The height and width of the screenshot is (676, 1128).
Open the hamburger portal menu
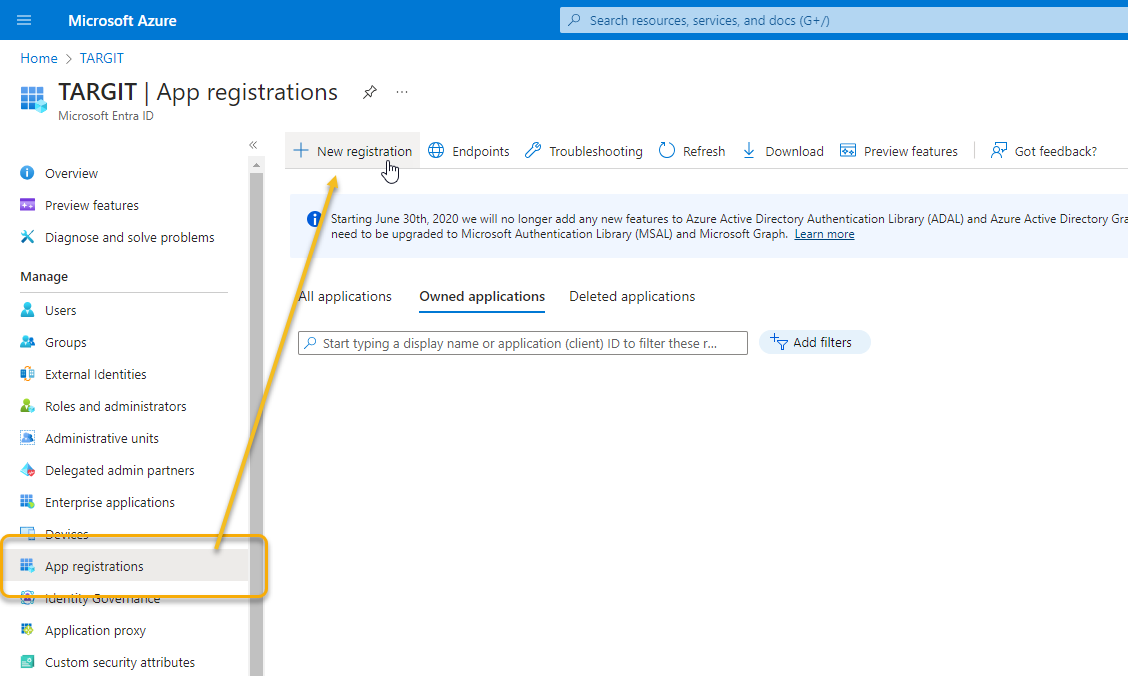pyautogui.click(x=24, y=20)
